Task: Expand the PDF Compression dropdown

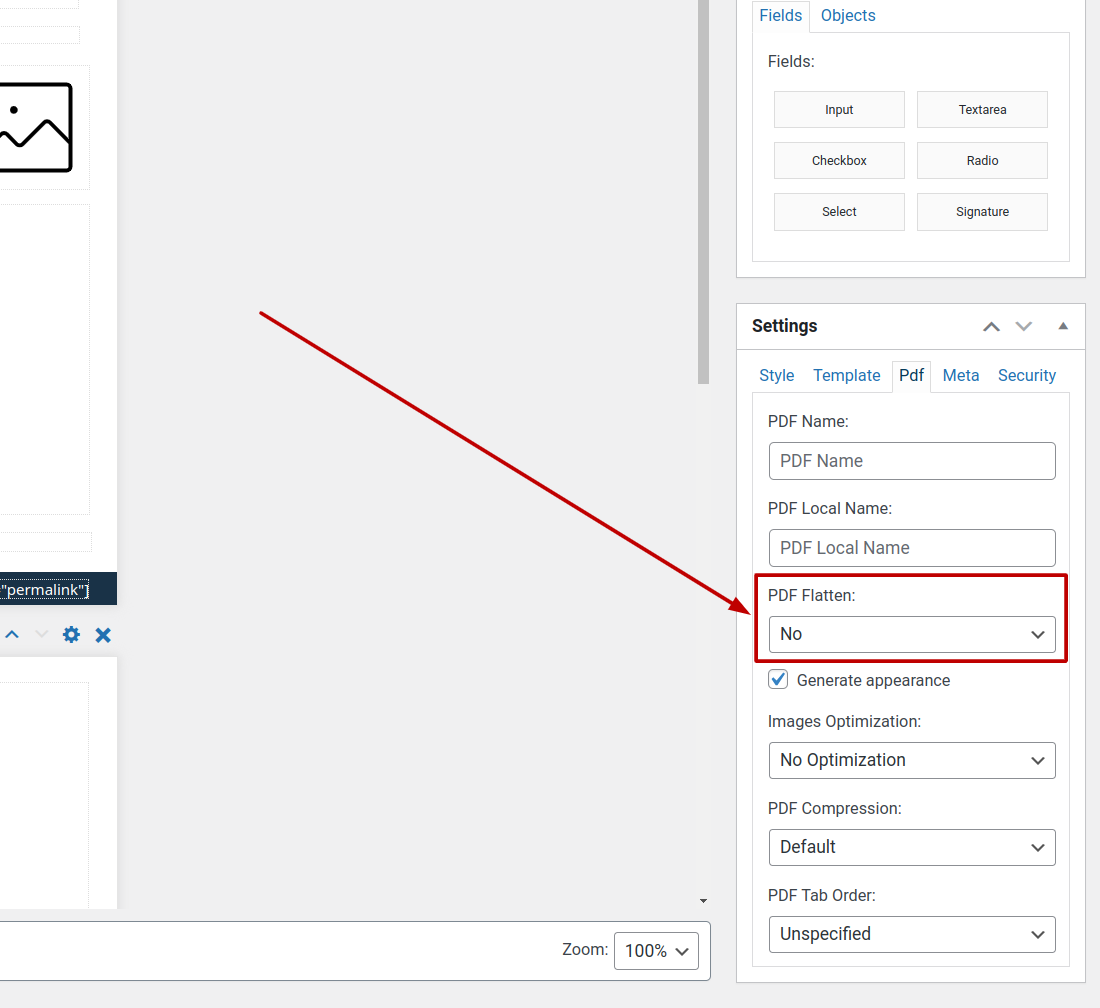Action: (912, 847)
